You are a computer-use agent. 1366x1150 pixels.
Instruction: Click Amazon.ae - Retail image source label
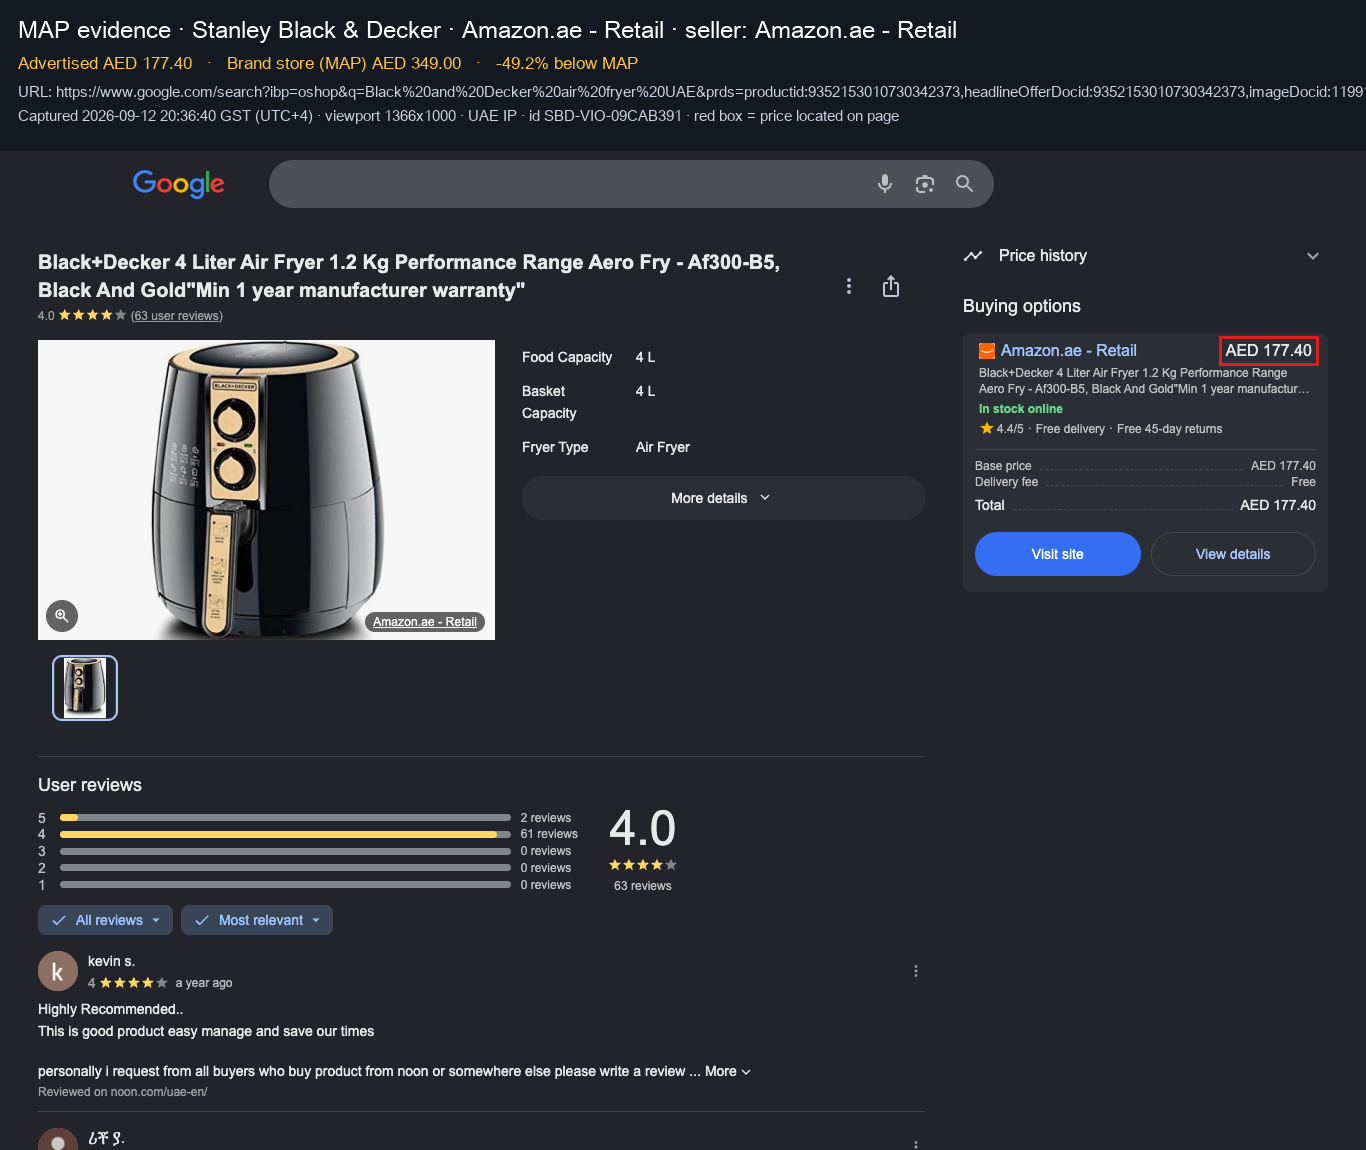[425, 622]
